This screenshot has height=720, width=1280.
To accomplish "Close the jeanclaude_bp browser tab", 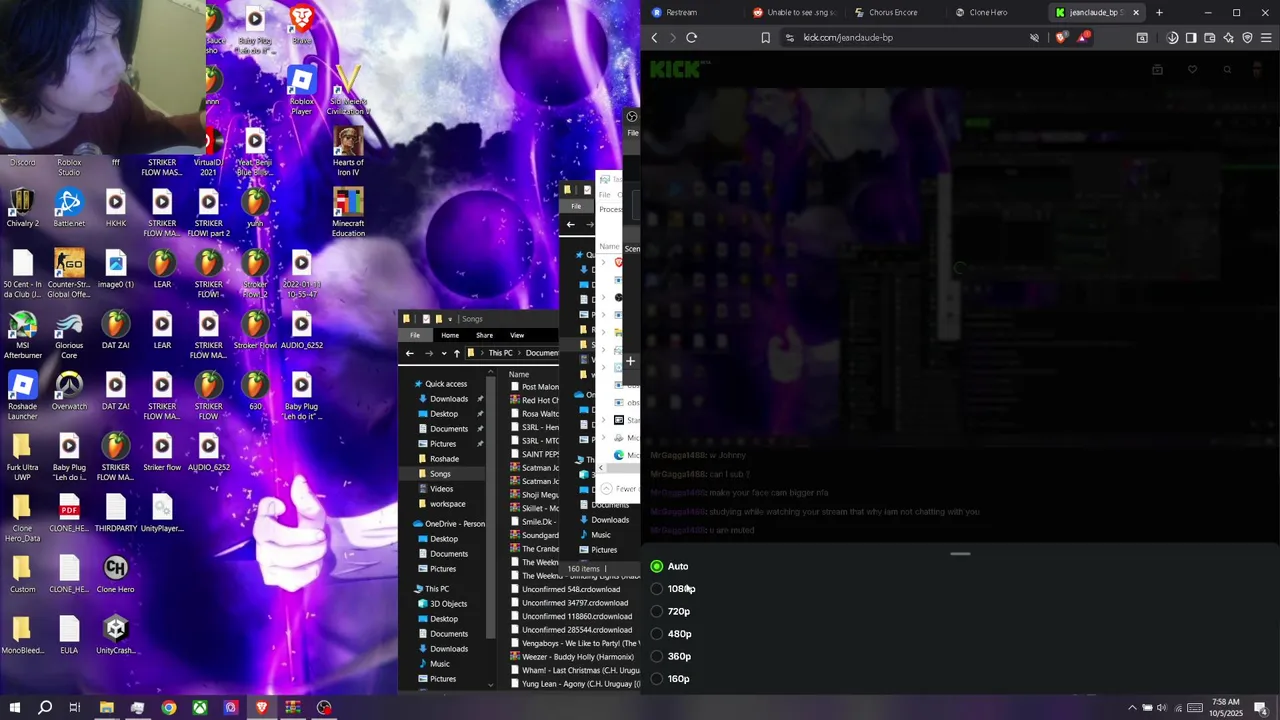I will 1136,12.
